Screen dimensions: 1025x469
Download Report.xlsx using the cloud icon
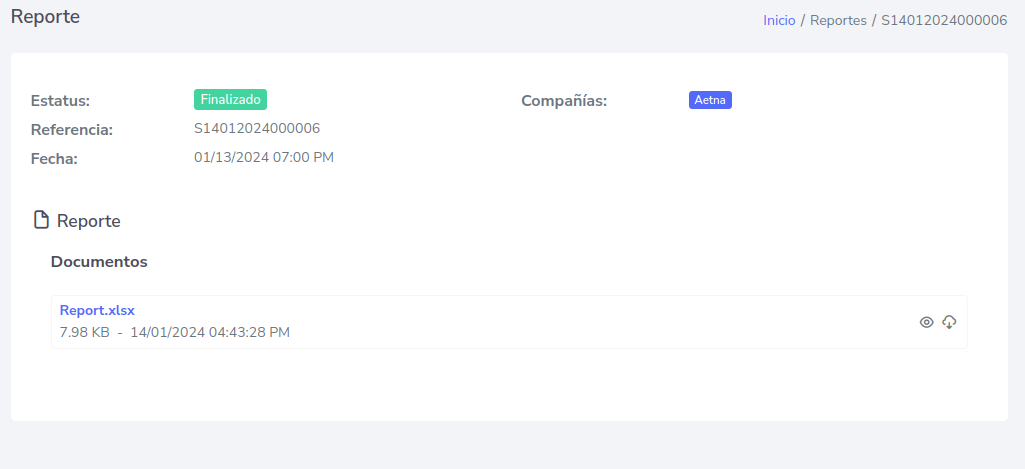click(950, 322)
